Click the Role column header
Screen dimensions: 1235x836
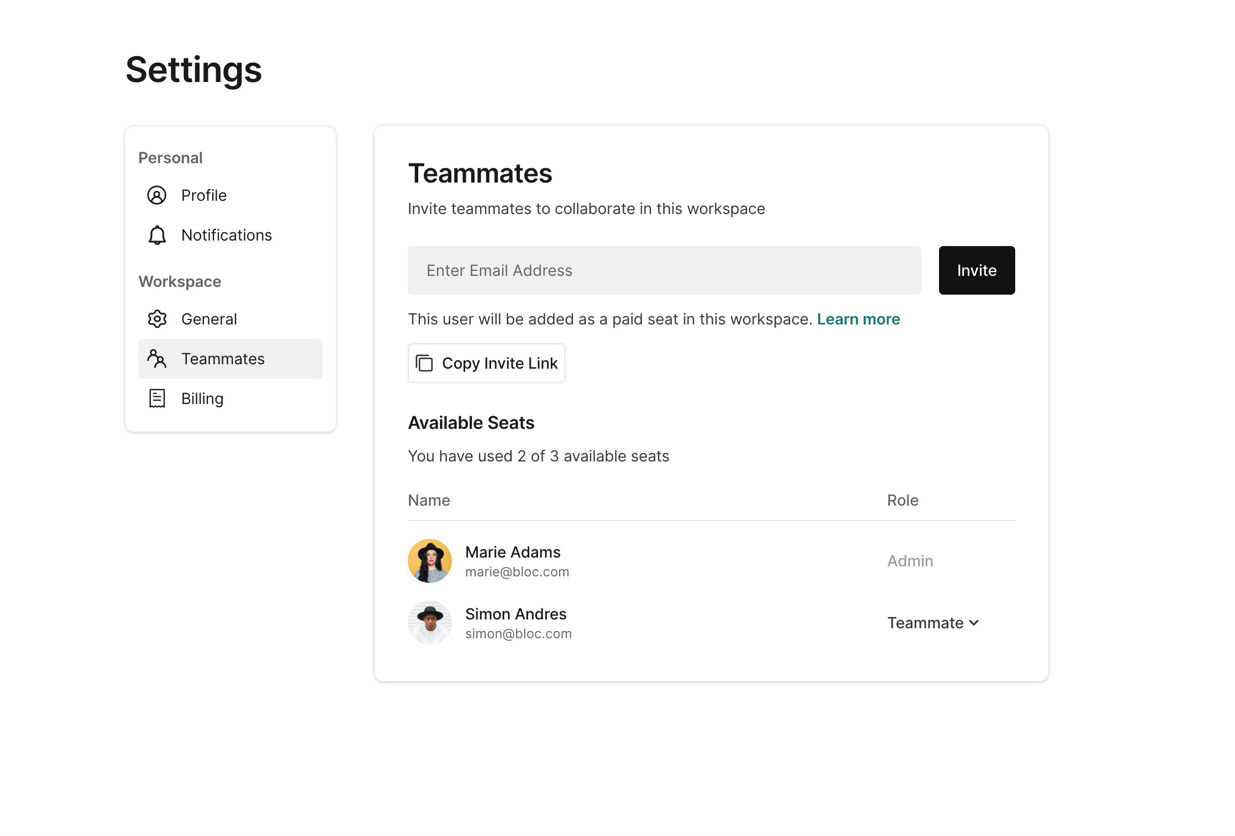[x=902, y=500]
